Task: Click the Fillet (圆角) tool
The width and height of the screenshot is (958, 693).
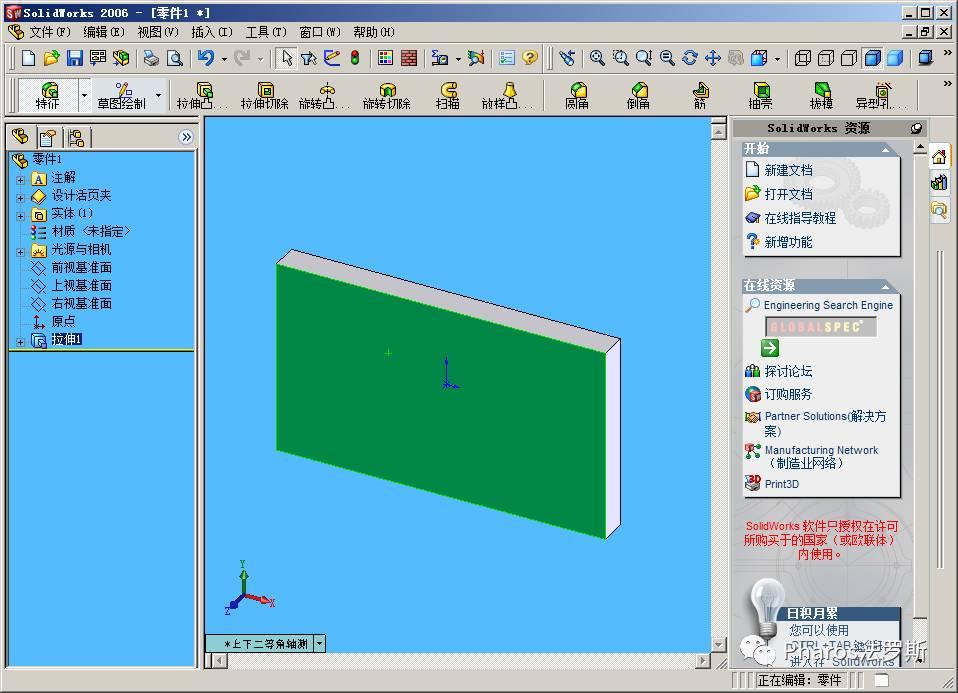Action: click(x=577, y=96)
